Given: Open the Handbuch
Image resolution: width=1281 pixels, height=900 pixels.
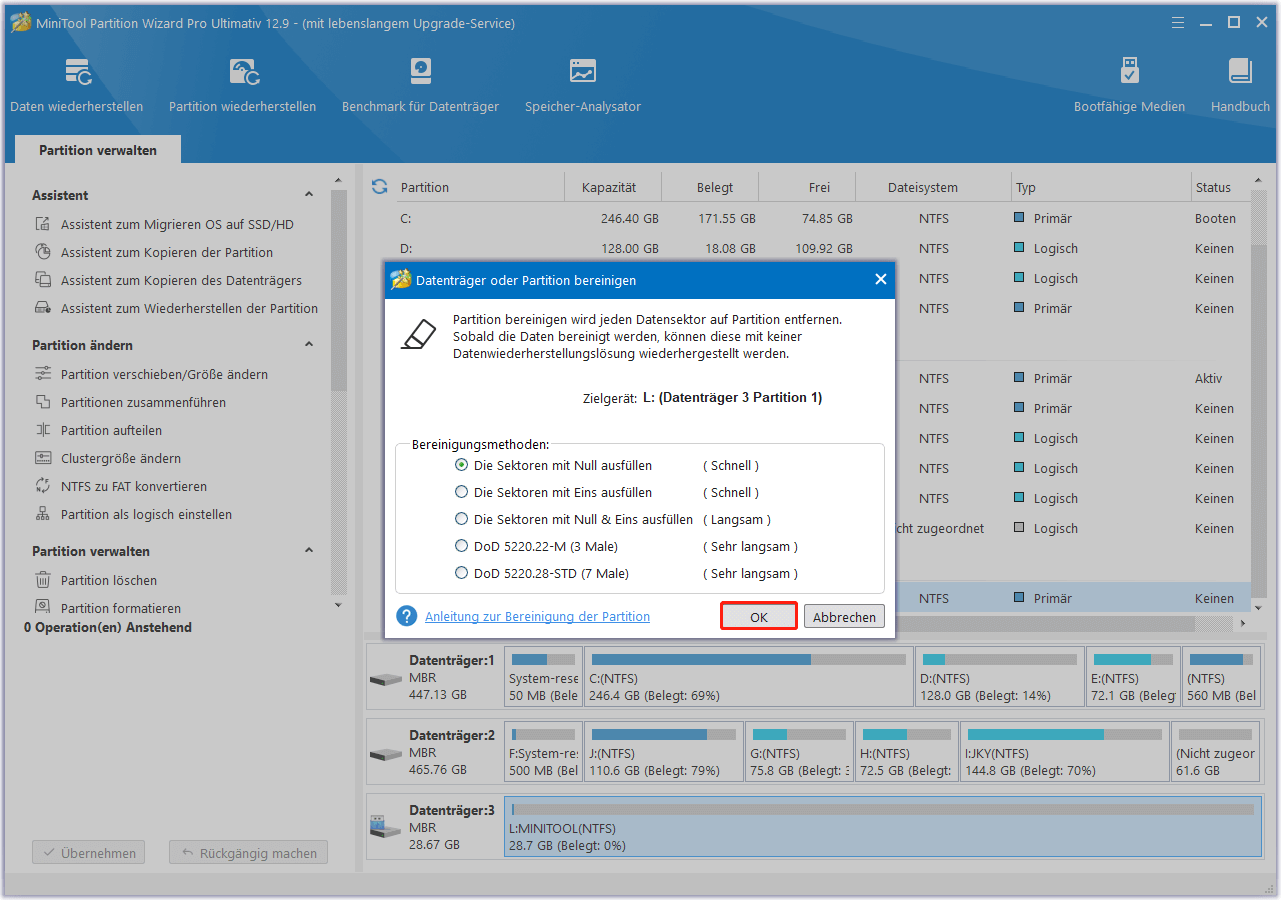Looking at the screenshot, I should tap(1240, 86).
